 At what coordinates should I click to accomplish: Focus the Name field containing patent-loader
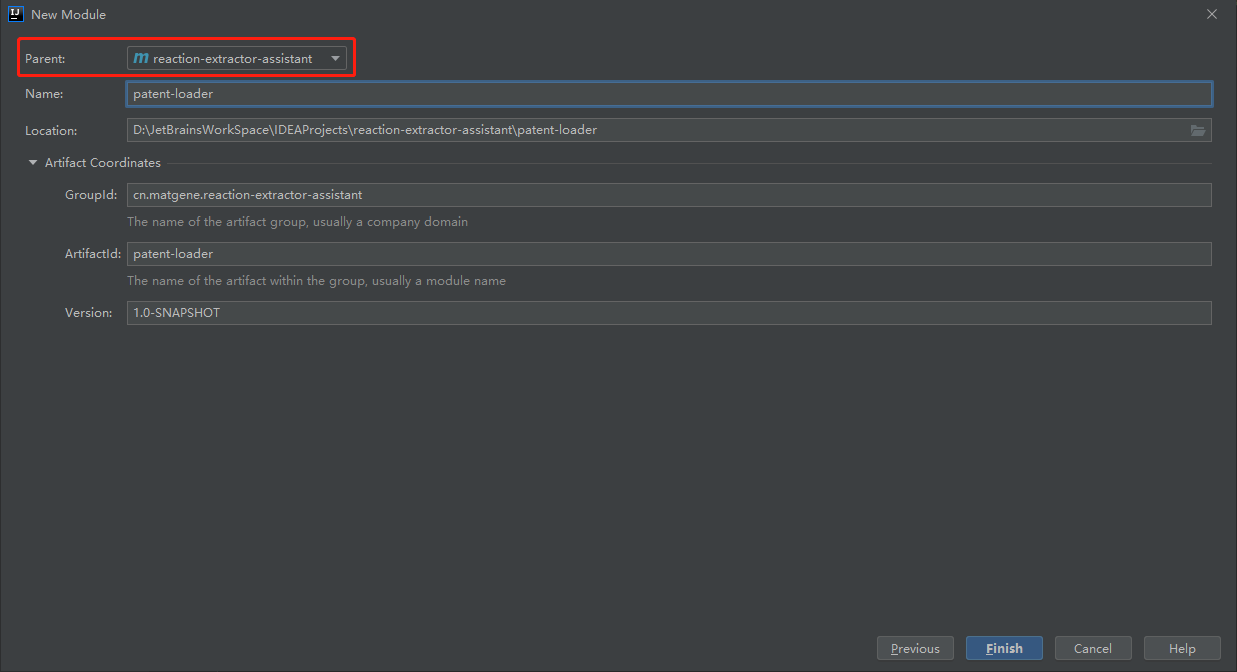668,94
